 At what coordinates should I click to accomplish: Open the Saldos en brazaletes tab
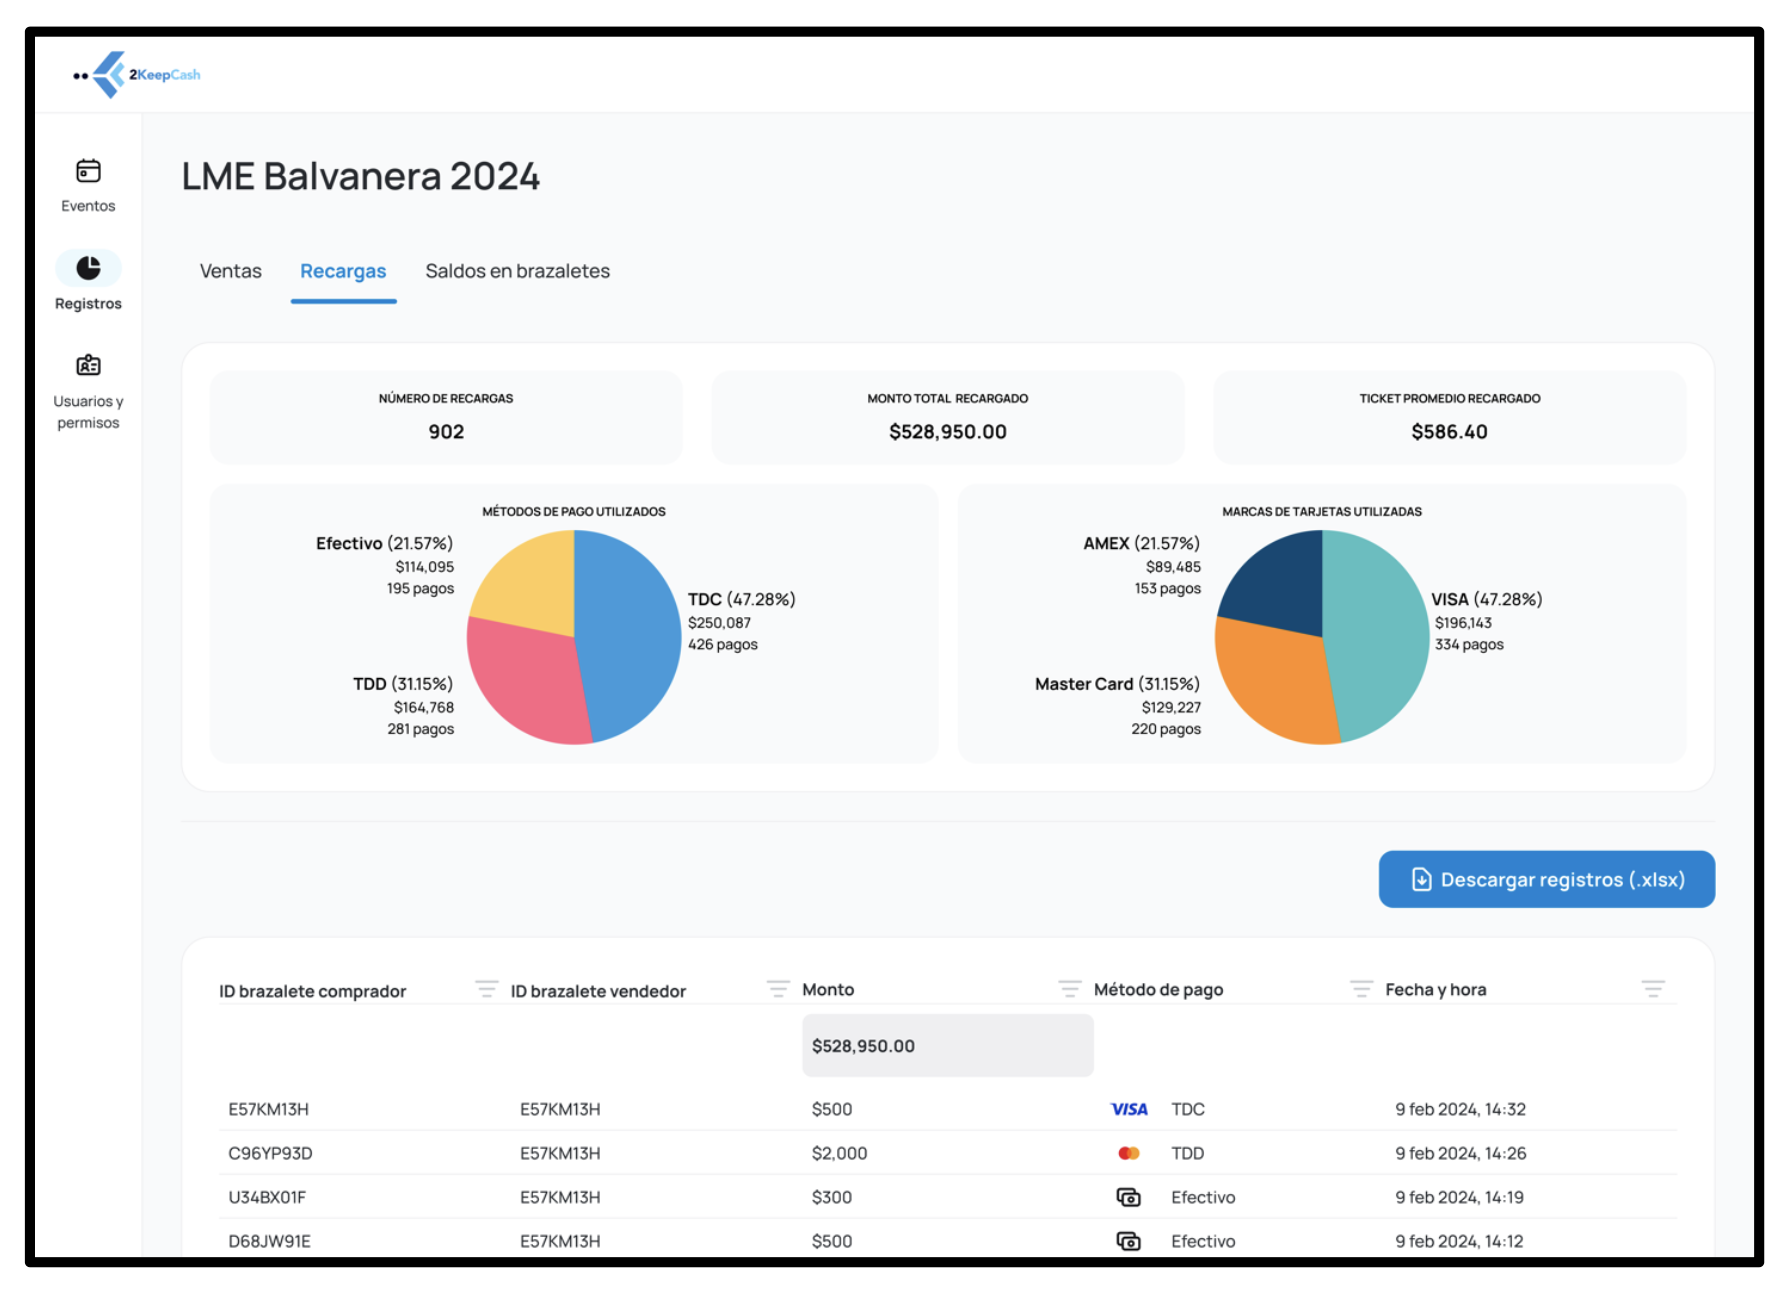click(518, 271)
